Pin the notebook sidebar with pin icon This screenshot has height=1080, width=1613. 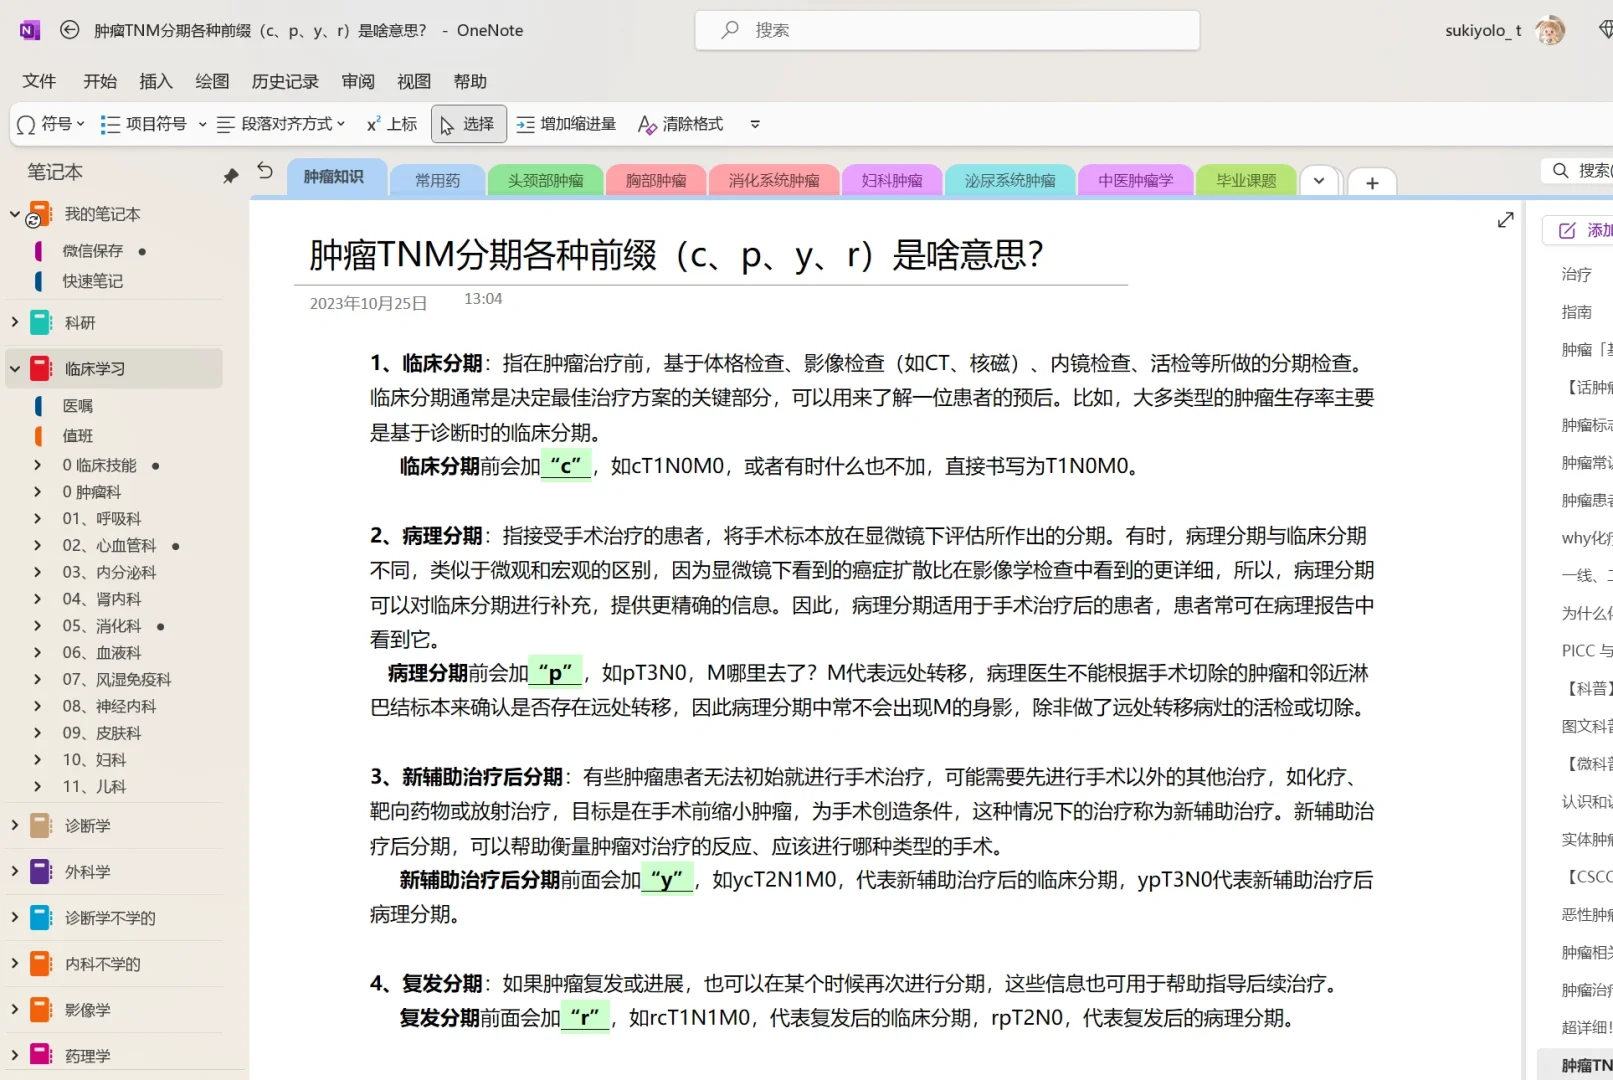coord(230,175)
